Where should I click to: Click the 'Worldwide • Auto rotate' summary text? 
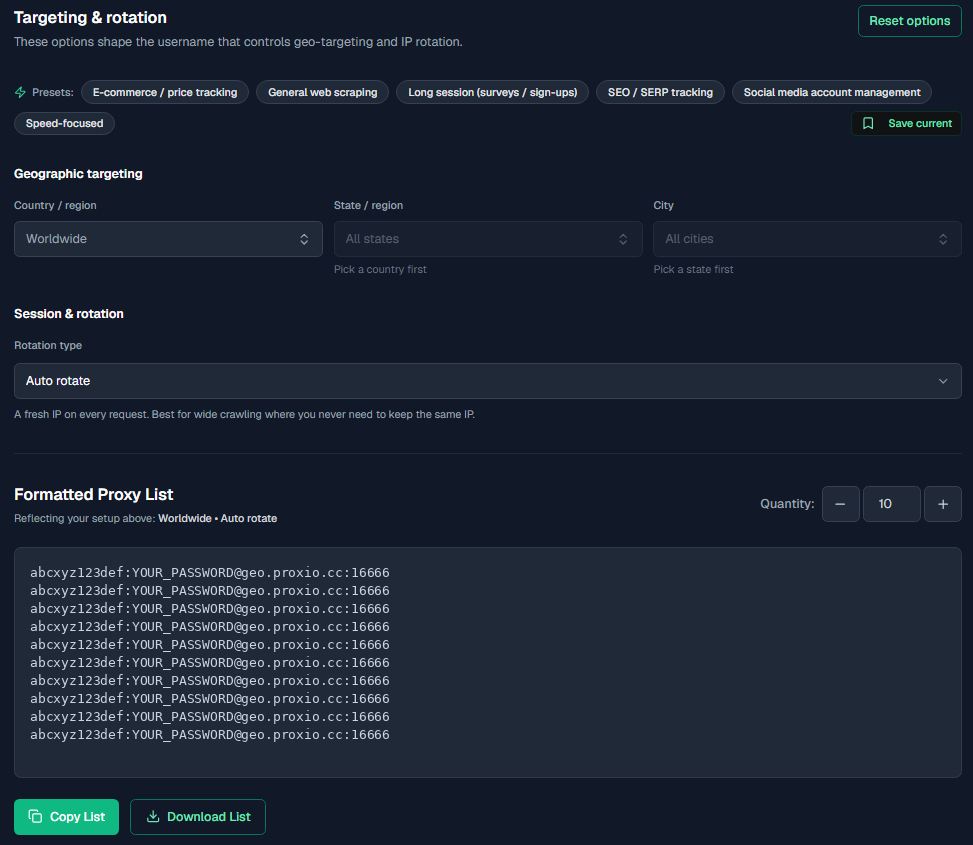(x=218, y=518)
